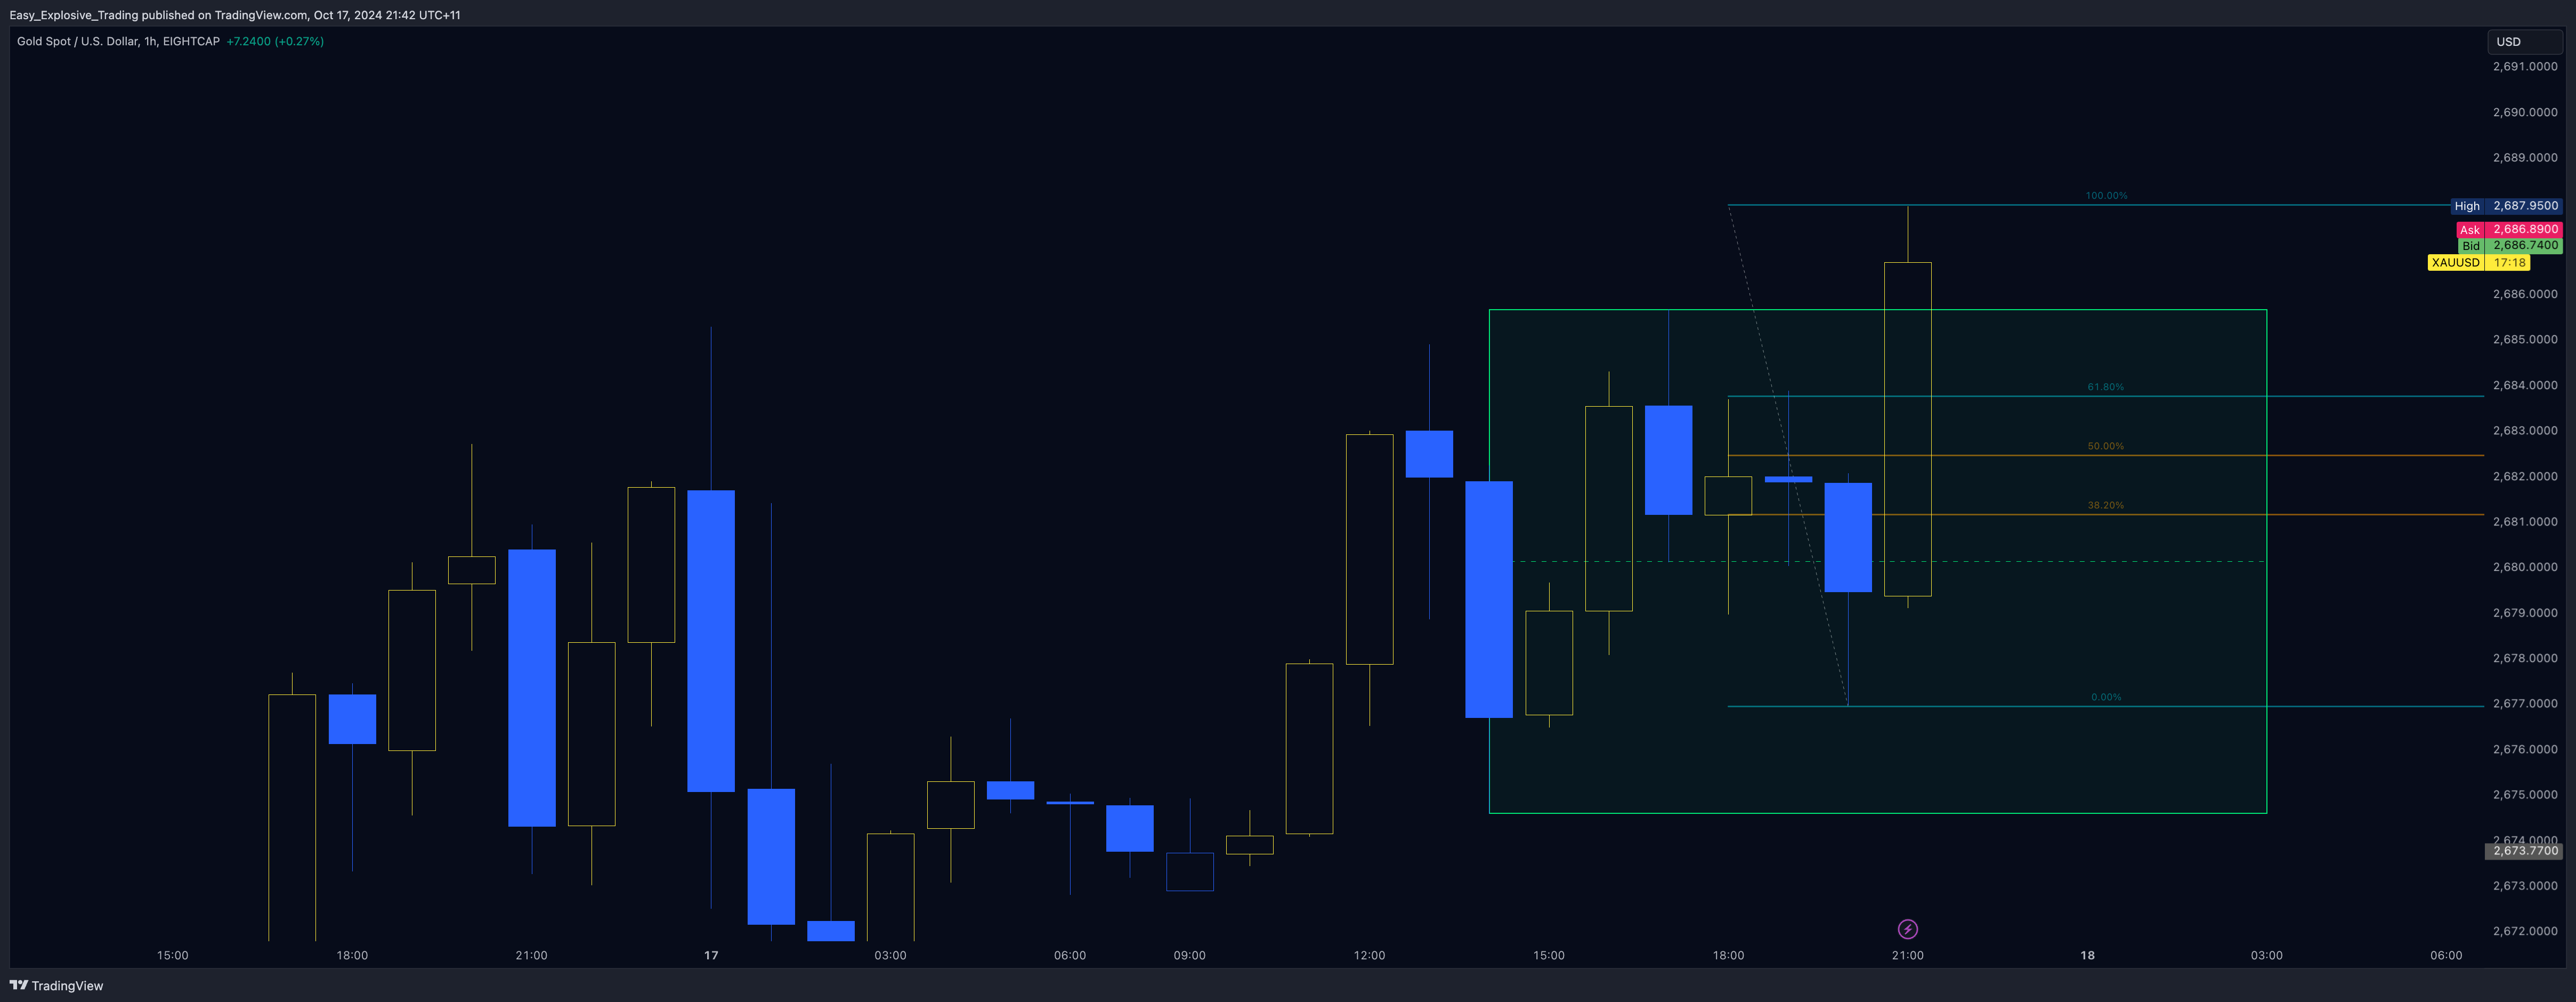This screenshot has width=2576, height=1002.
Task: Click the Ask 2,686.8900 price label
Action: 2509,229
